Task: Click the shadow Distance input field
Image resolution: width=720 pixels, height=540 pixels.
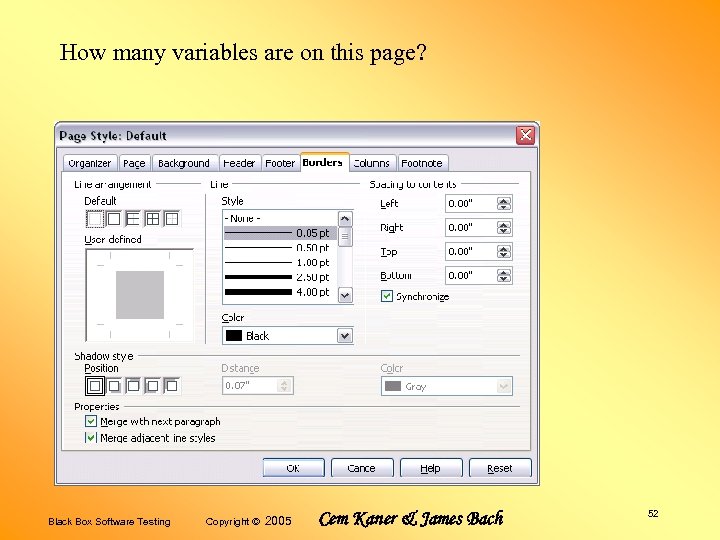Action: pyautogui.click(x=250, y=386)
